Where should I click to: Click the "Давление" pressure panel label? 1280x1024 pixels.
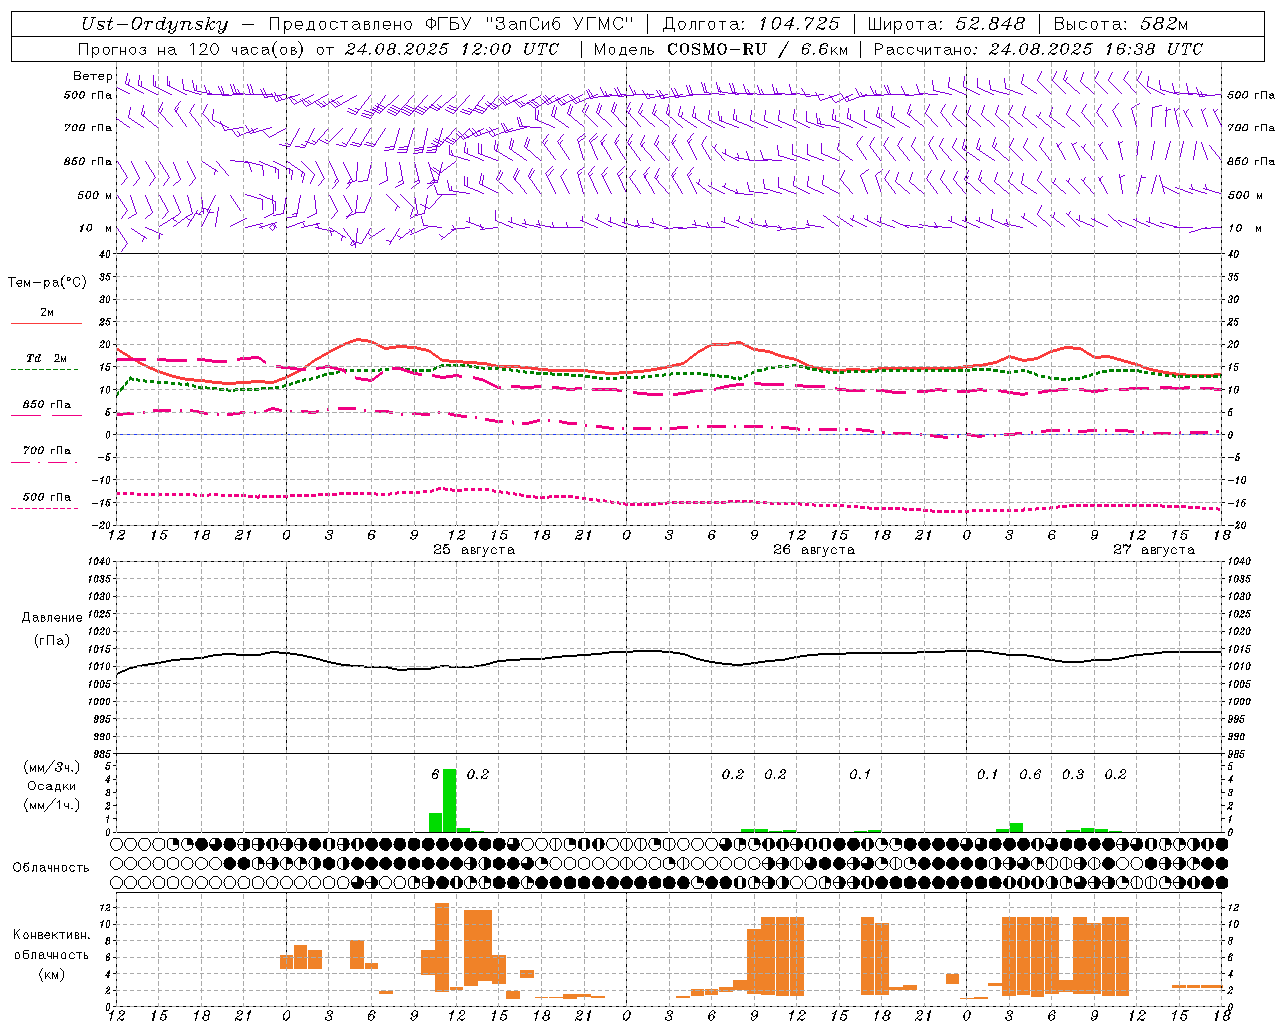click(52, 618)
